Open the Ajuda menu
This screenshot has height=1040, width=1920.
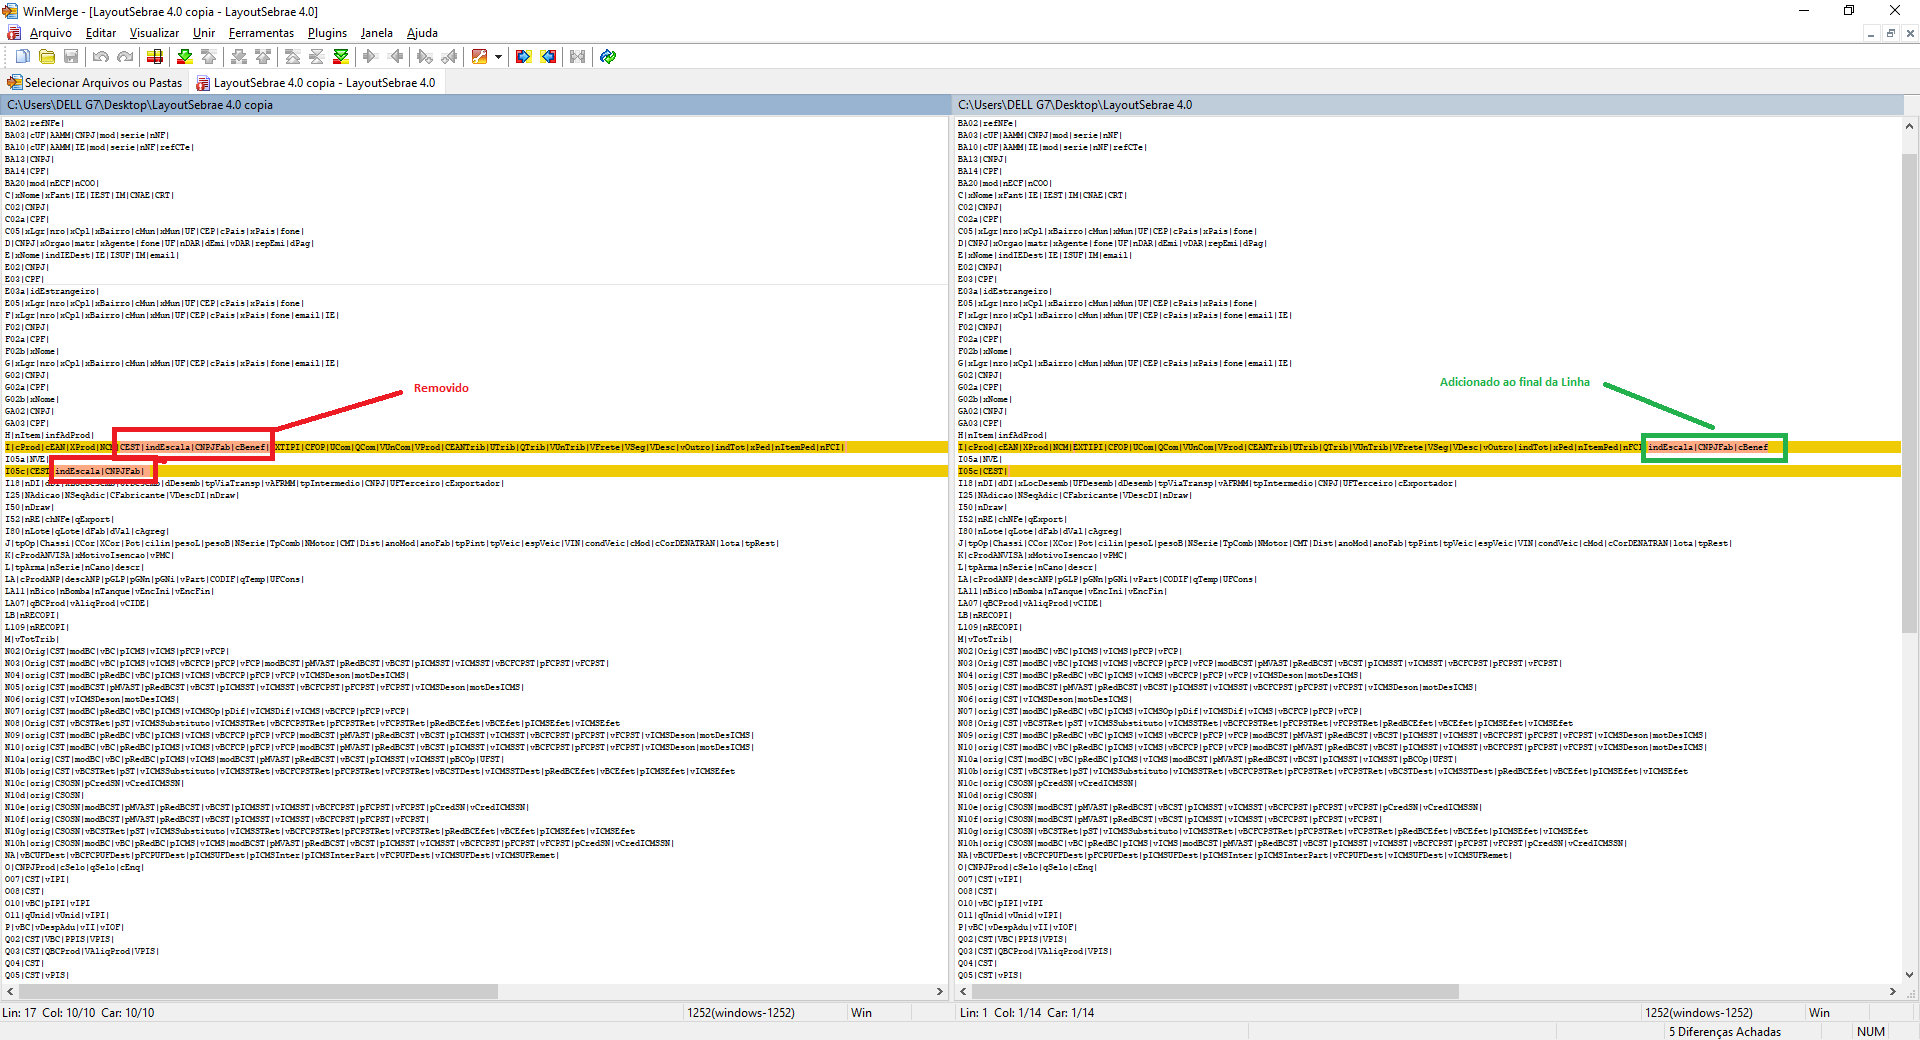pos(422,33)
